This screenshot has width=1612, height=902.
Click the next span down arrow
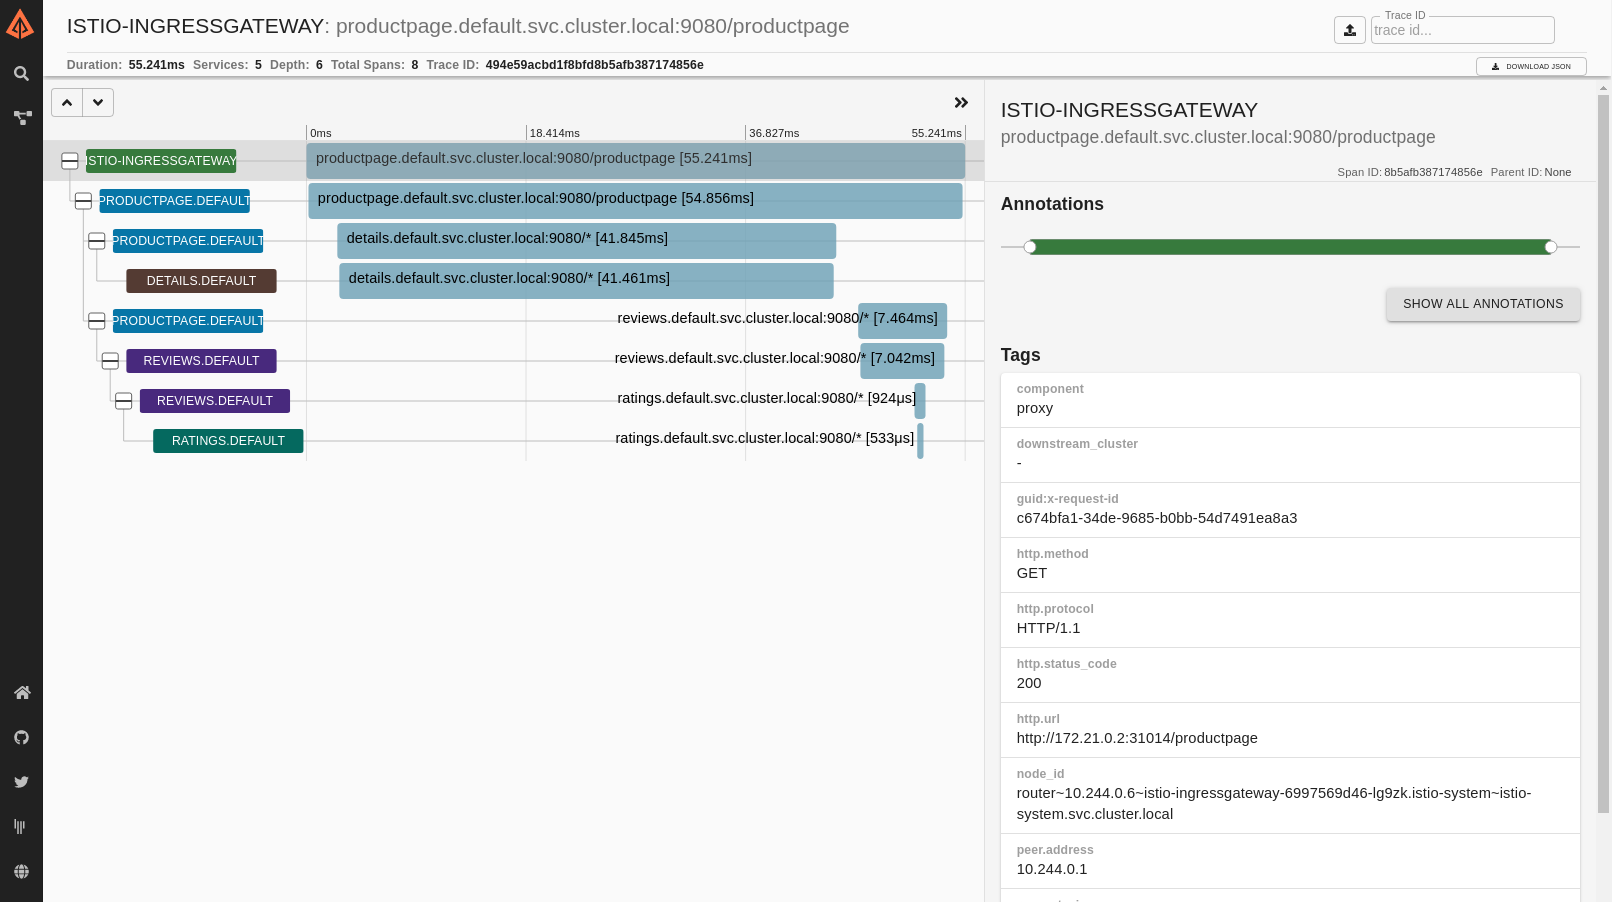pyautogui.click(x=98, y=102)
